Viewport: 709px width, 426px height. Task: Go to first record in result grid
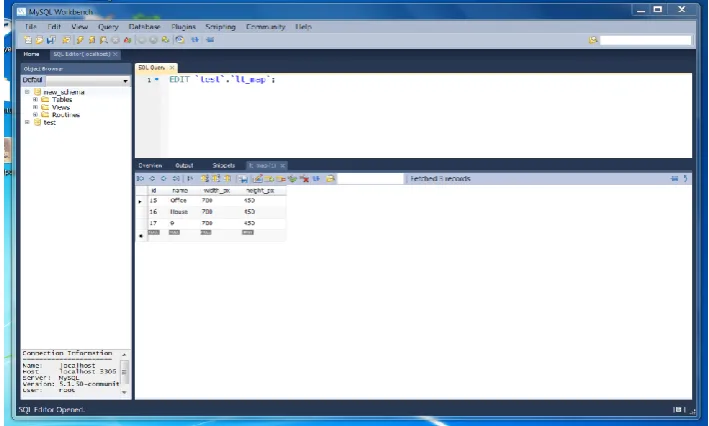coord(140,179)
